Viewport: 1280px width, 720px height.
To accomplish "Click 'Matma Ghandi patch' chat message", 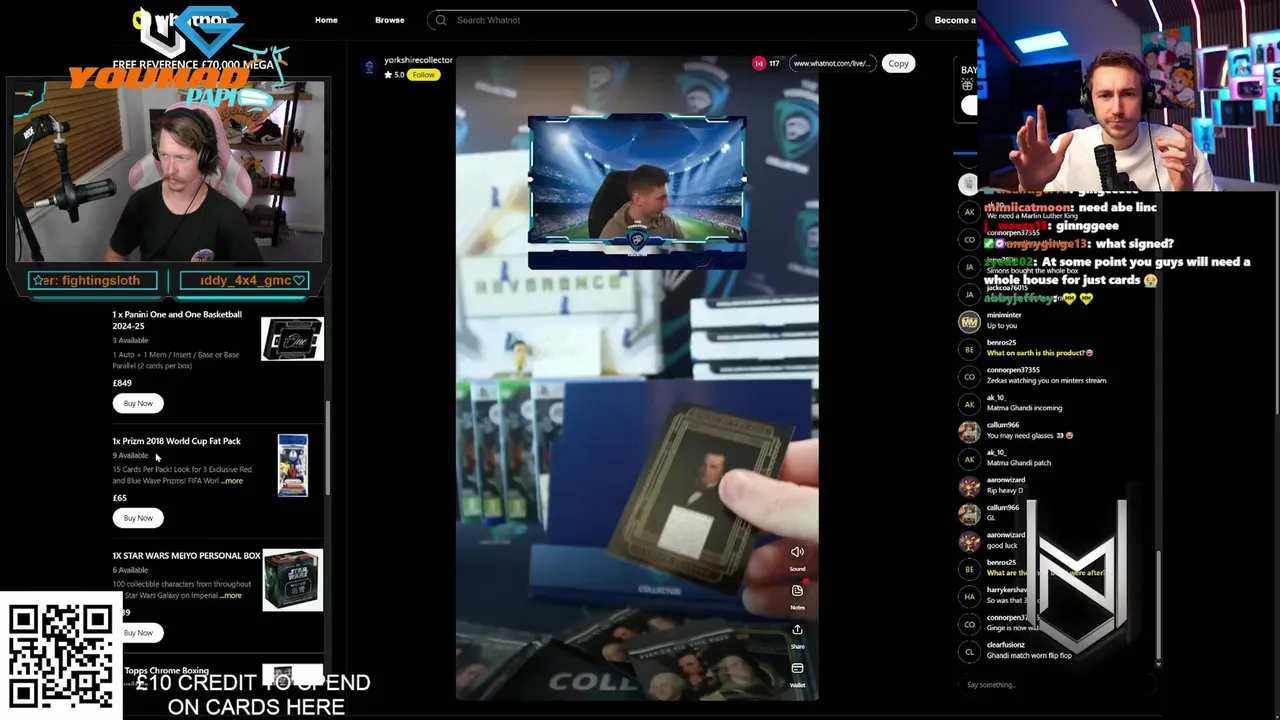I will (x=1019, y=463).
